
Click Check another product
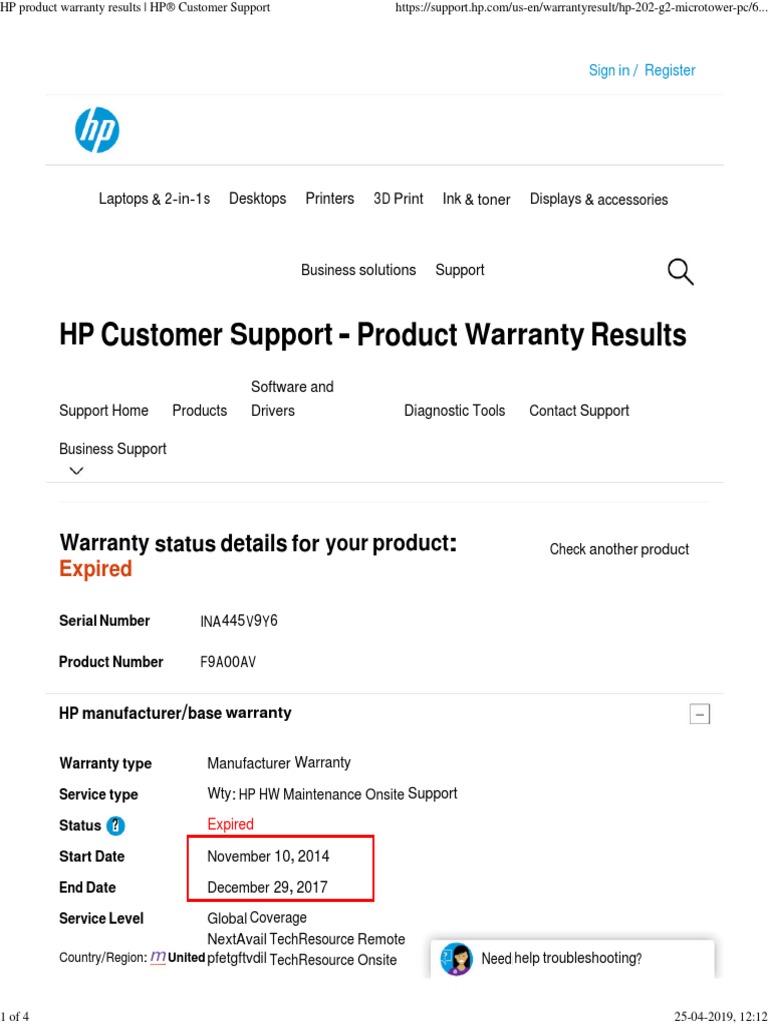619,549
